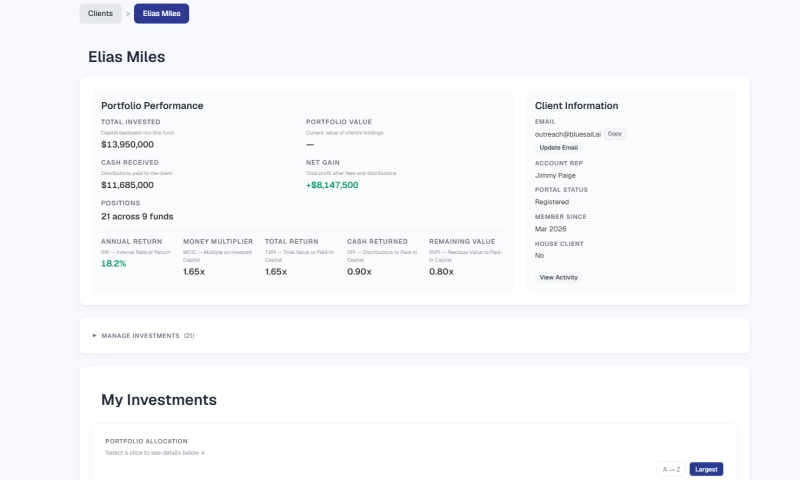Image resolution: width=800 pixels, height=480 pixels.
Task: Select the $13,950,000 total invested value
Action: (x=127, y=144)
